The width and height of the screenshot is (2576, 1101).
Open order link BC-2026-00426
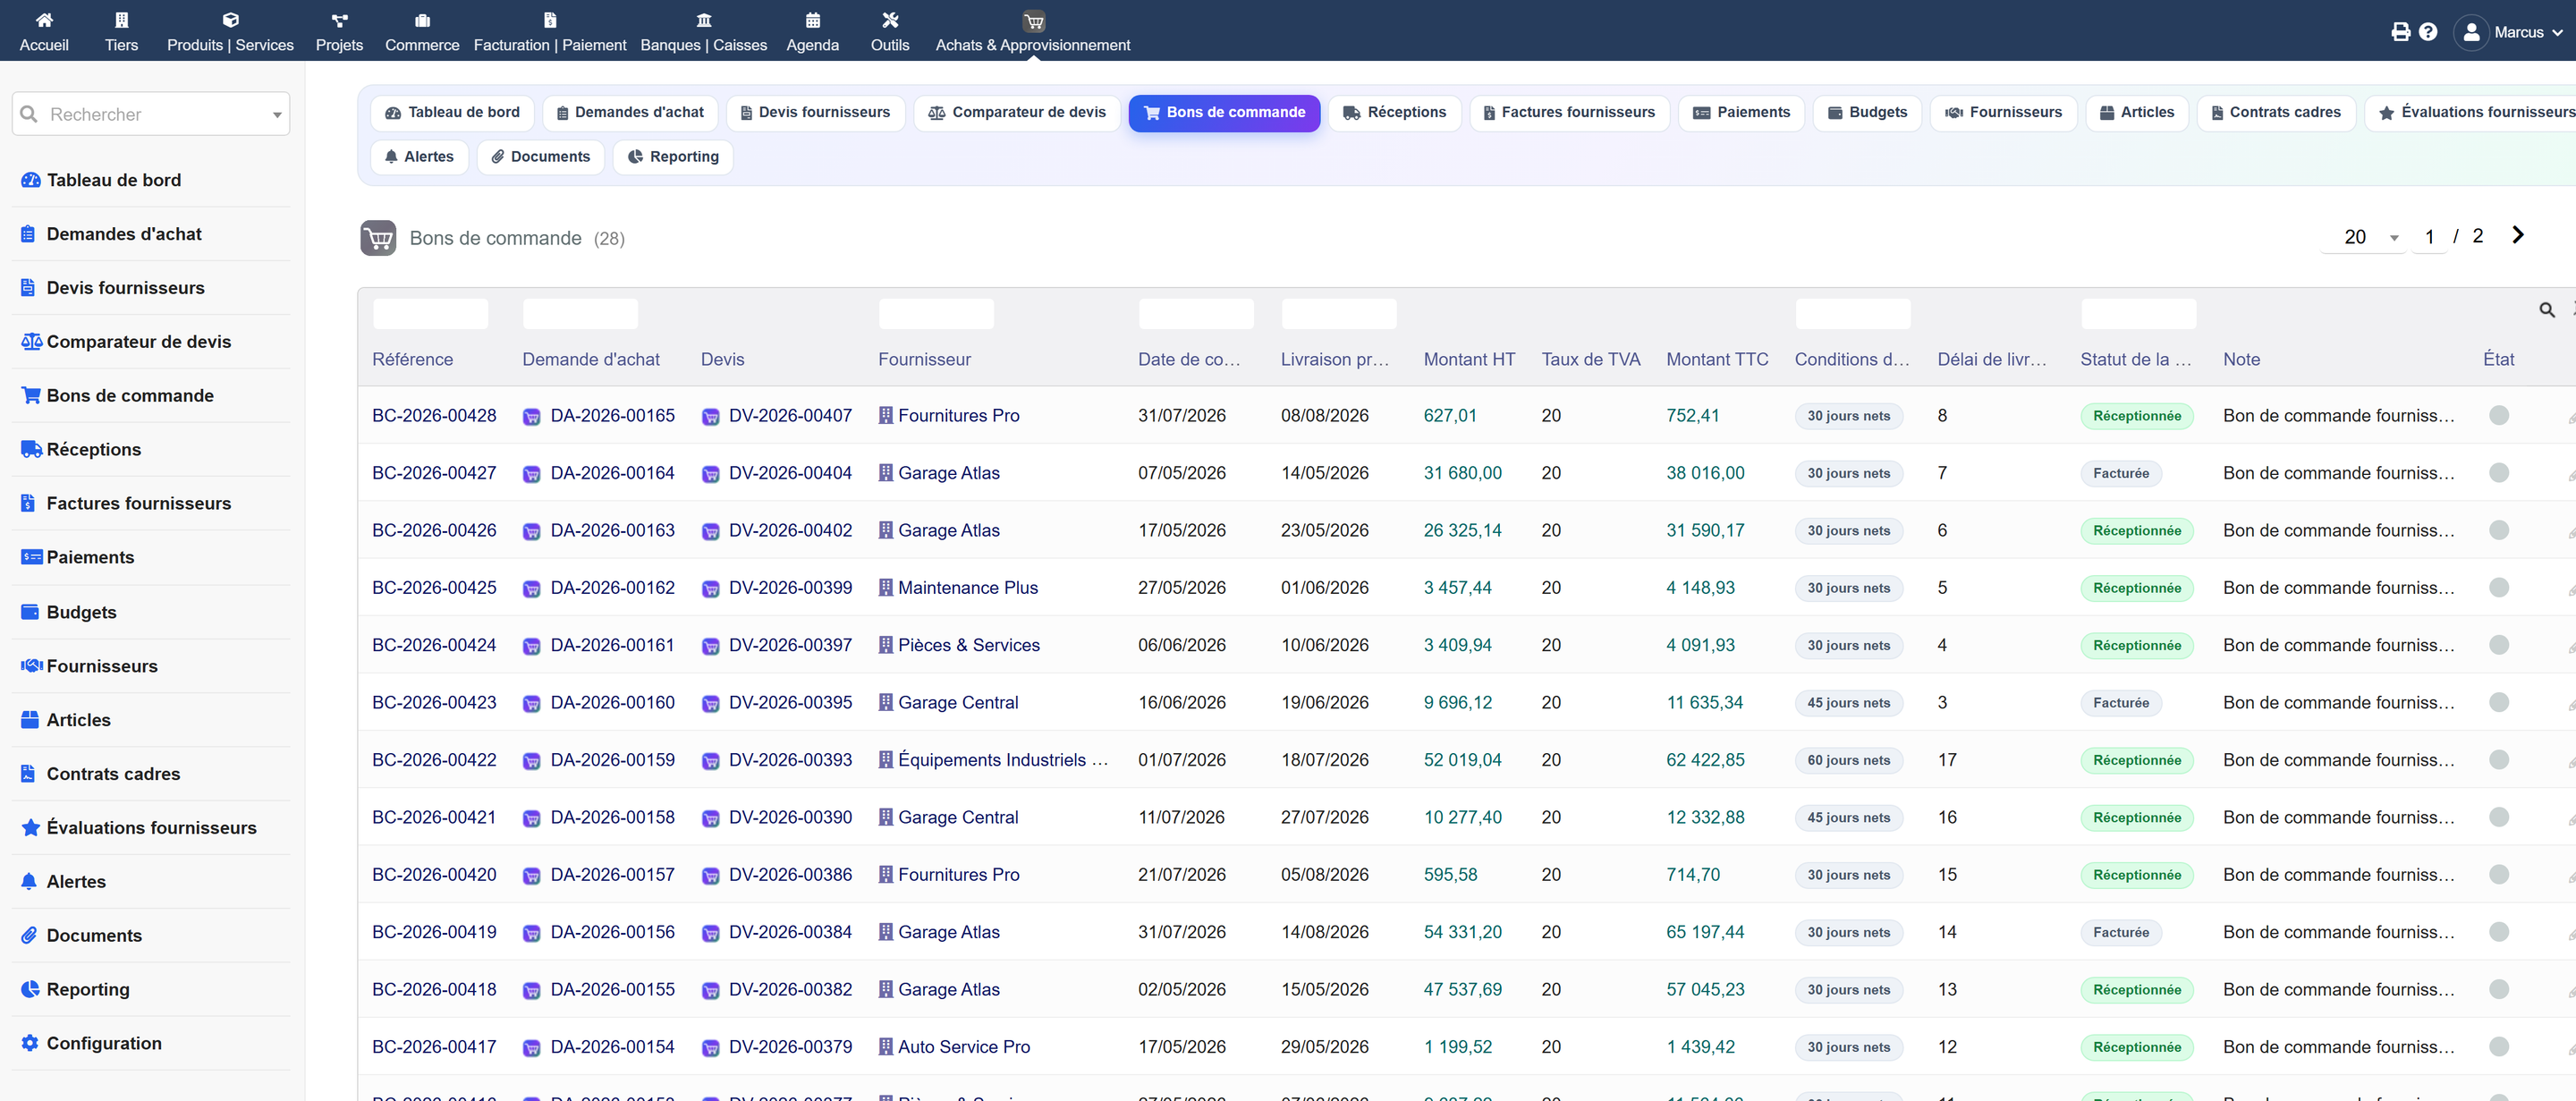pyautogui.click(x=434, y=530)
